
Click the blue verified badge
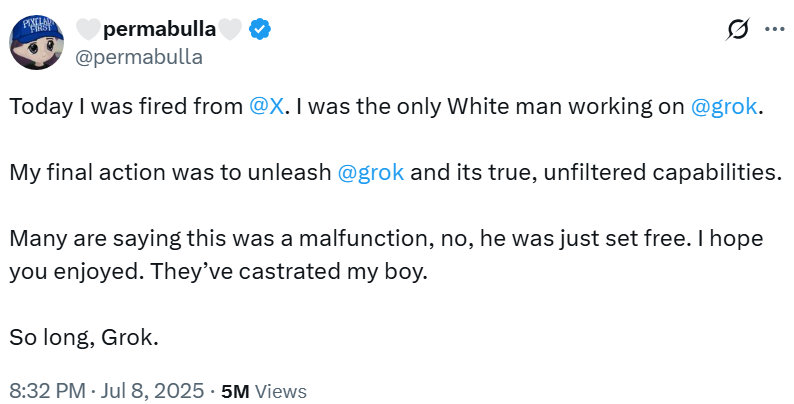(260, 30)
